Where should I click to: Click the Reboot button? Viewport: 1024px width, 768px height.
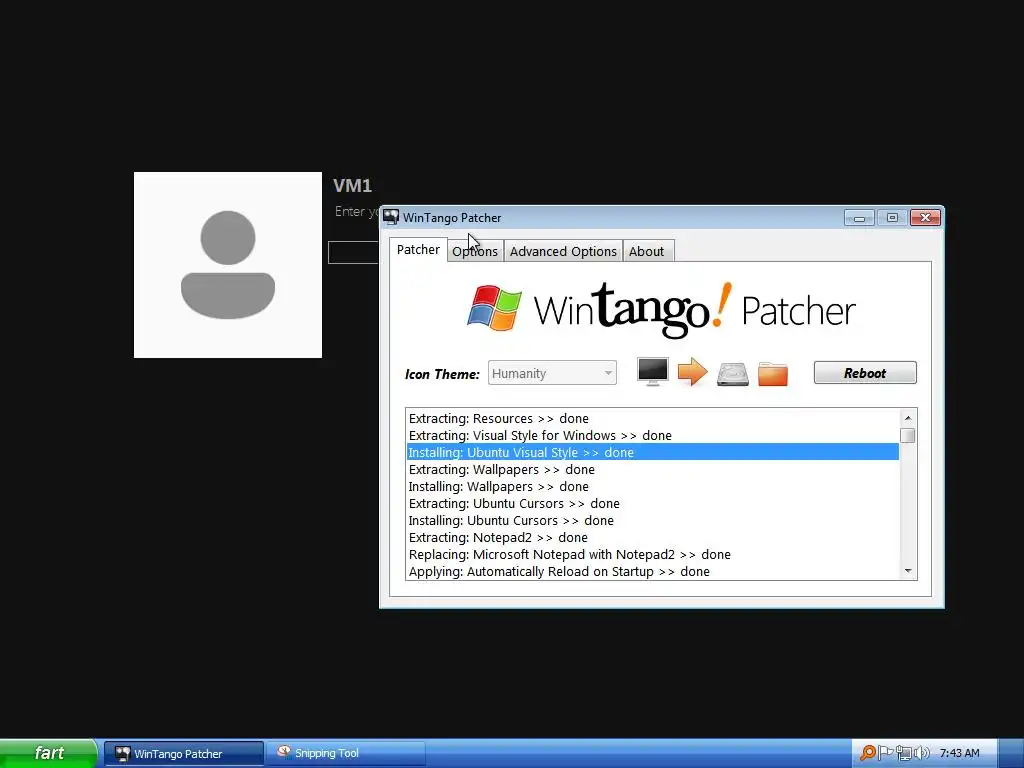tap(865, 373)
